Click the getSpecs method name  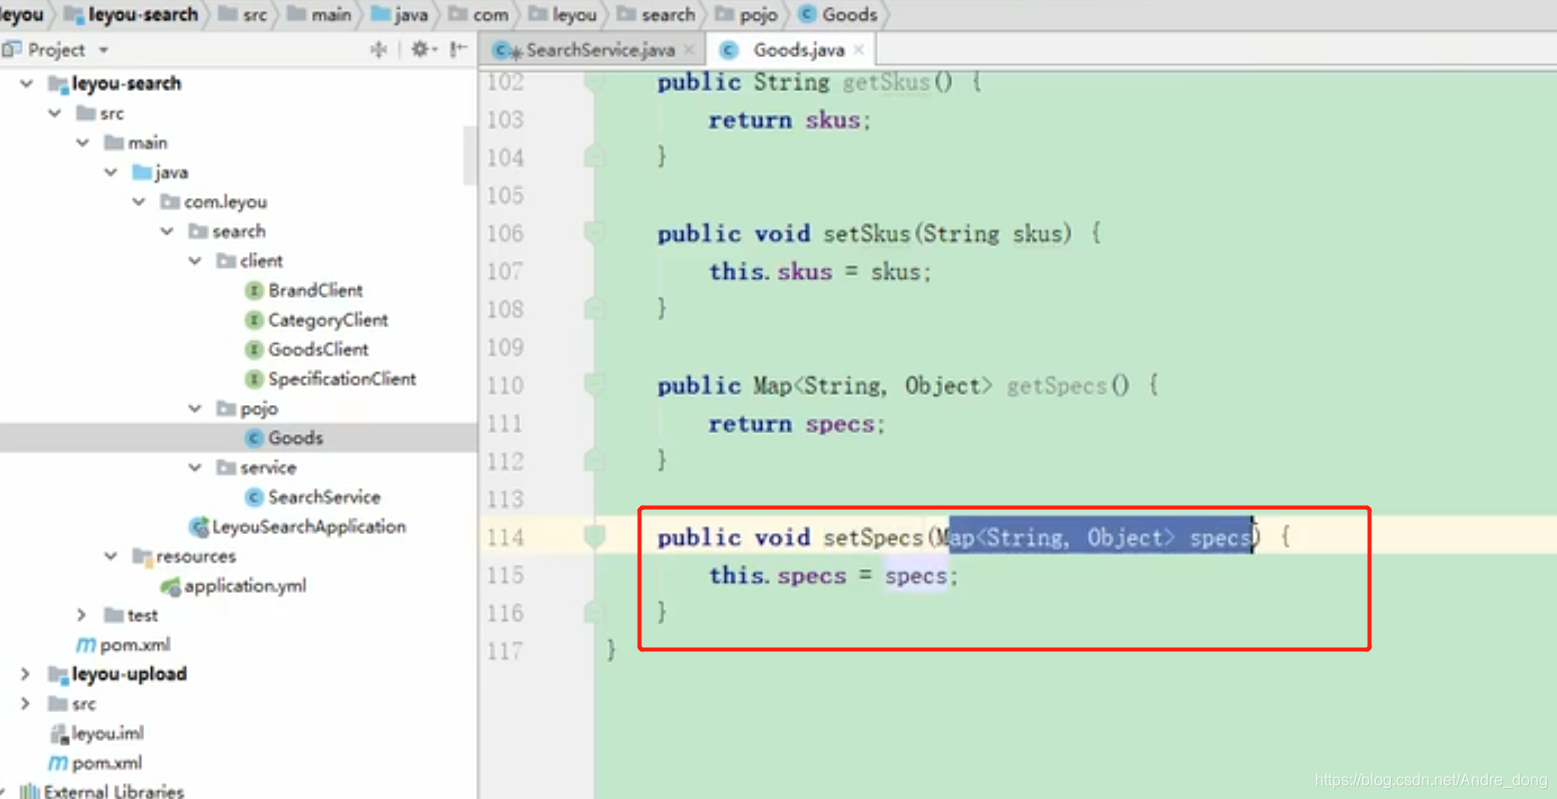[x=1056, y=386]
